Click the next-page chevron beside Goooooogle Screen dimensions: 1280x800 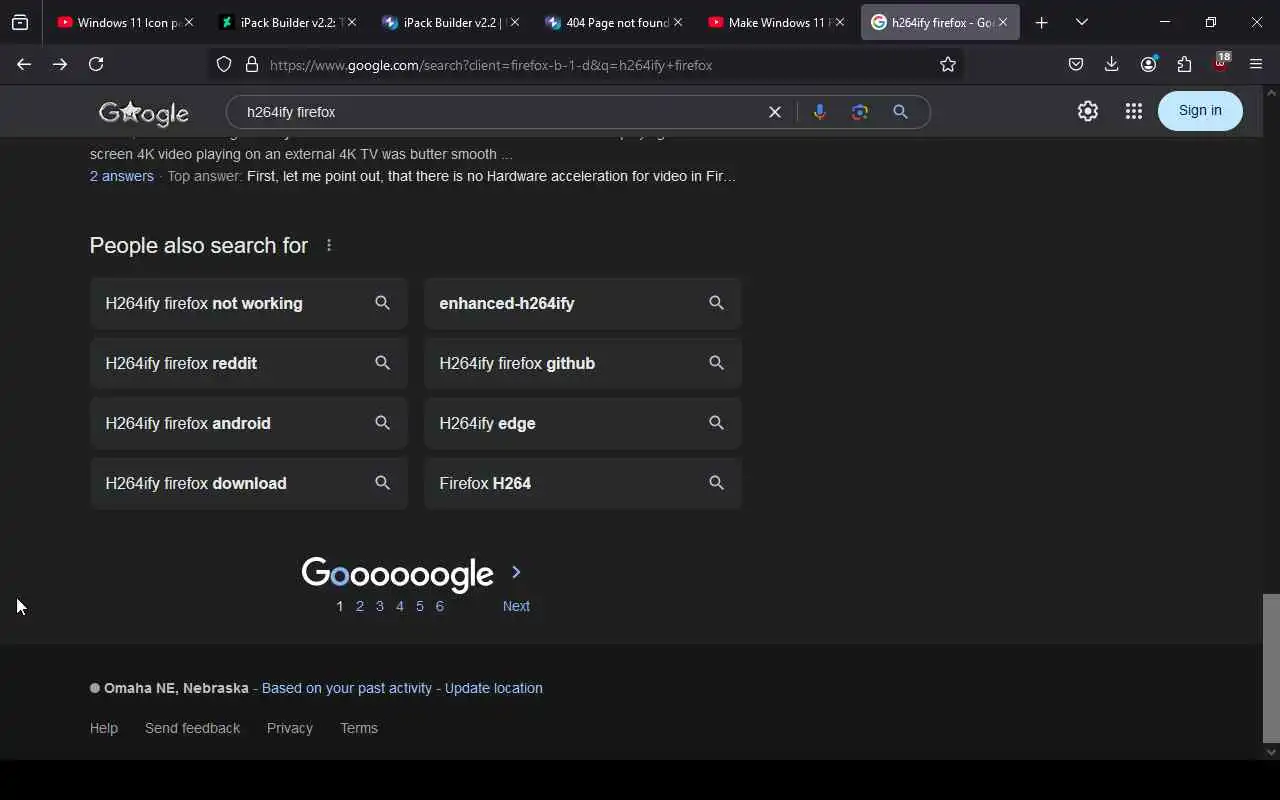516,572
